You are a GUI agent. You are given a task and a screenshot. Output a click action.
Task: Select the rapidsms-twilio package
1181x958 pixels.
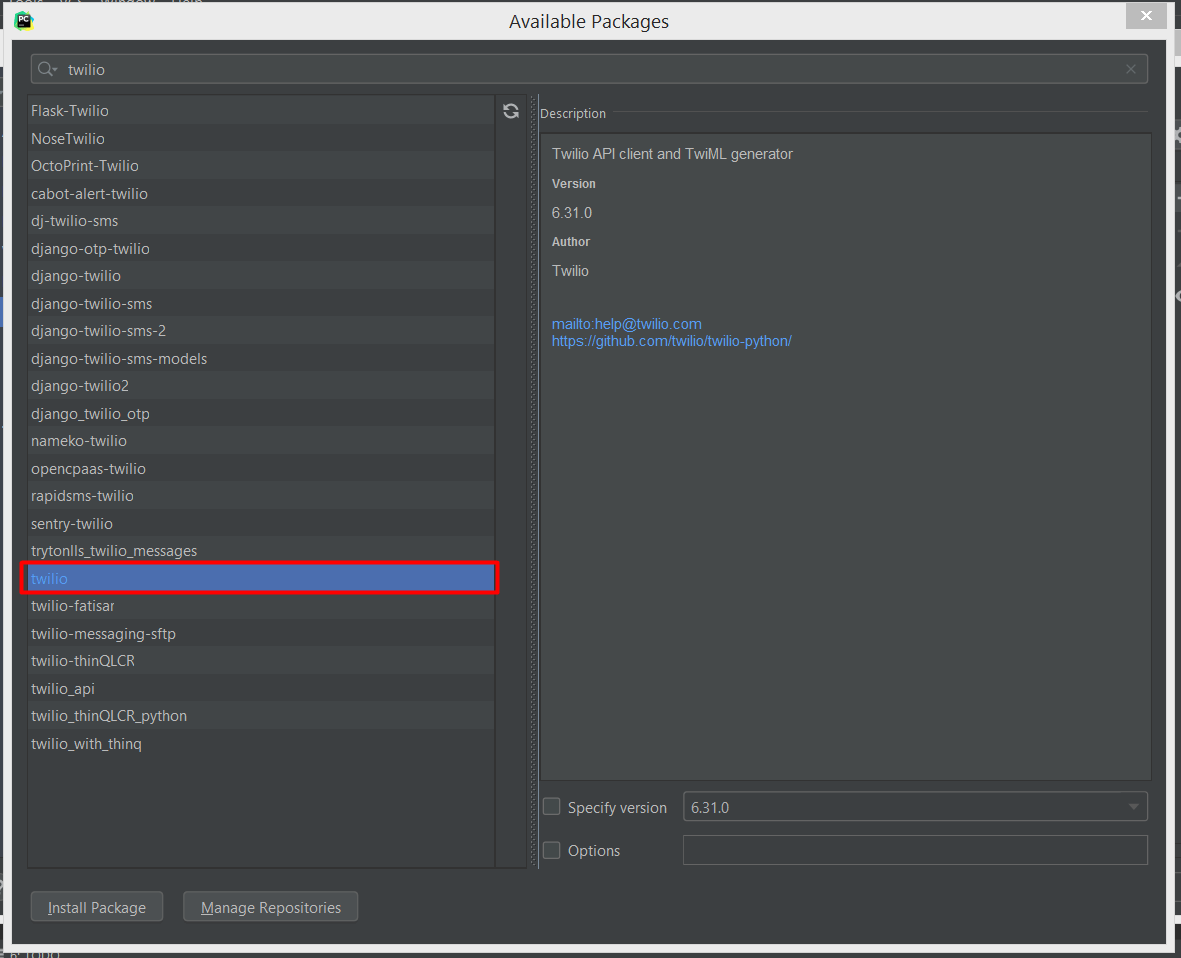(x=261, y=496)
